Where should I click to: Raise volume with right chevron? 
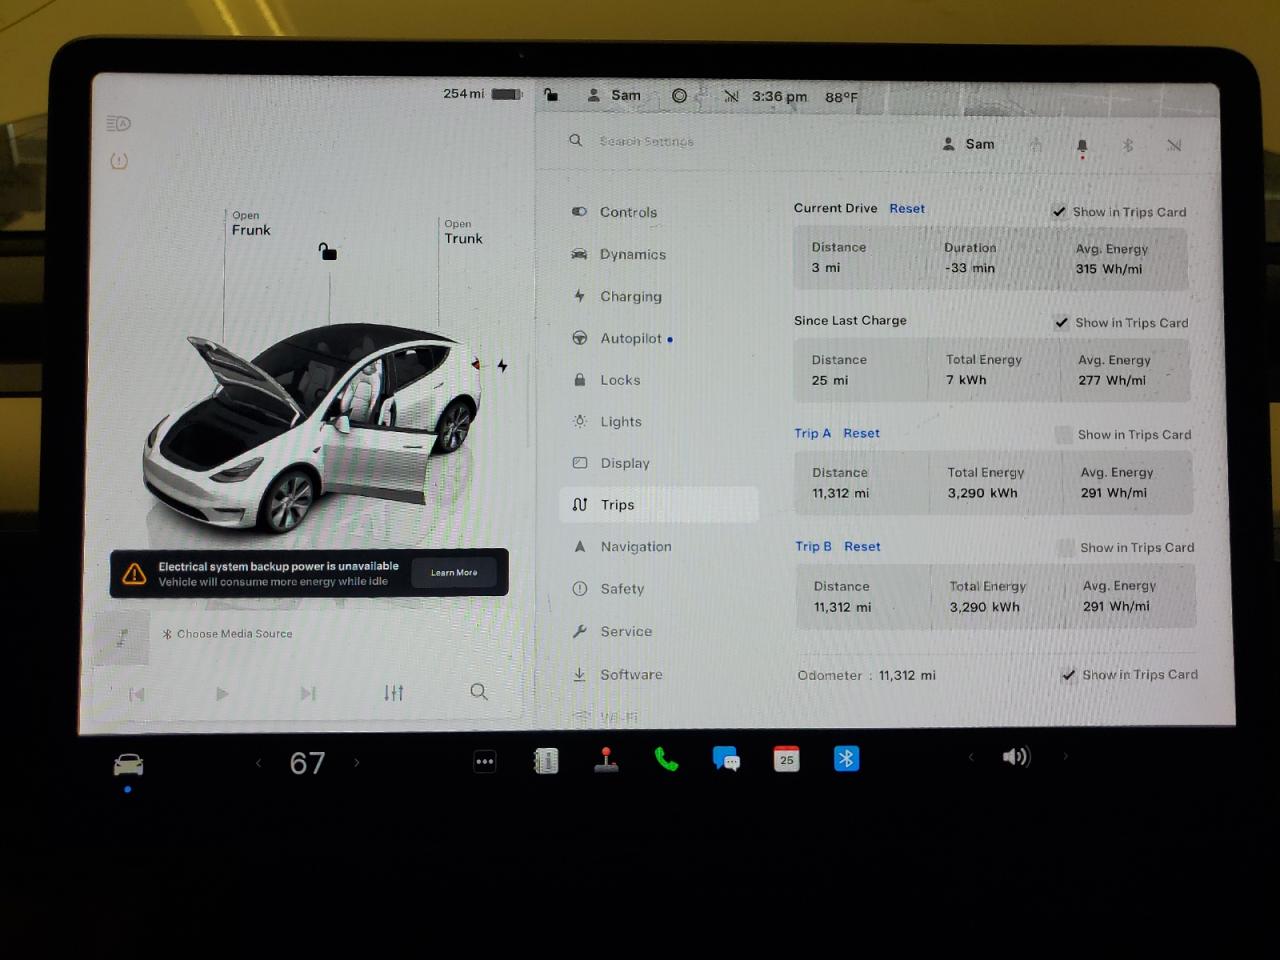(x=1065, y=756)
